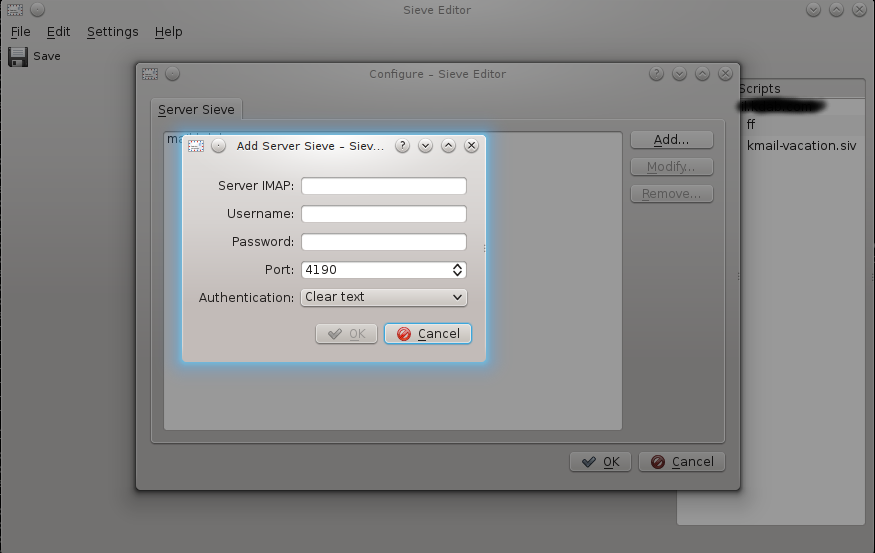Click the Add... button in Configure dialog
This screenshot has width=875, height=553.
pos(671,140)
